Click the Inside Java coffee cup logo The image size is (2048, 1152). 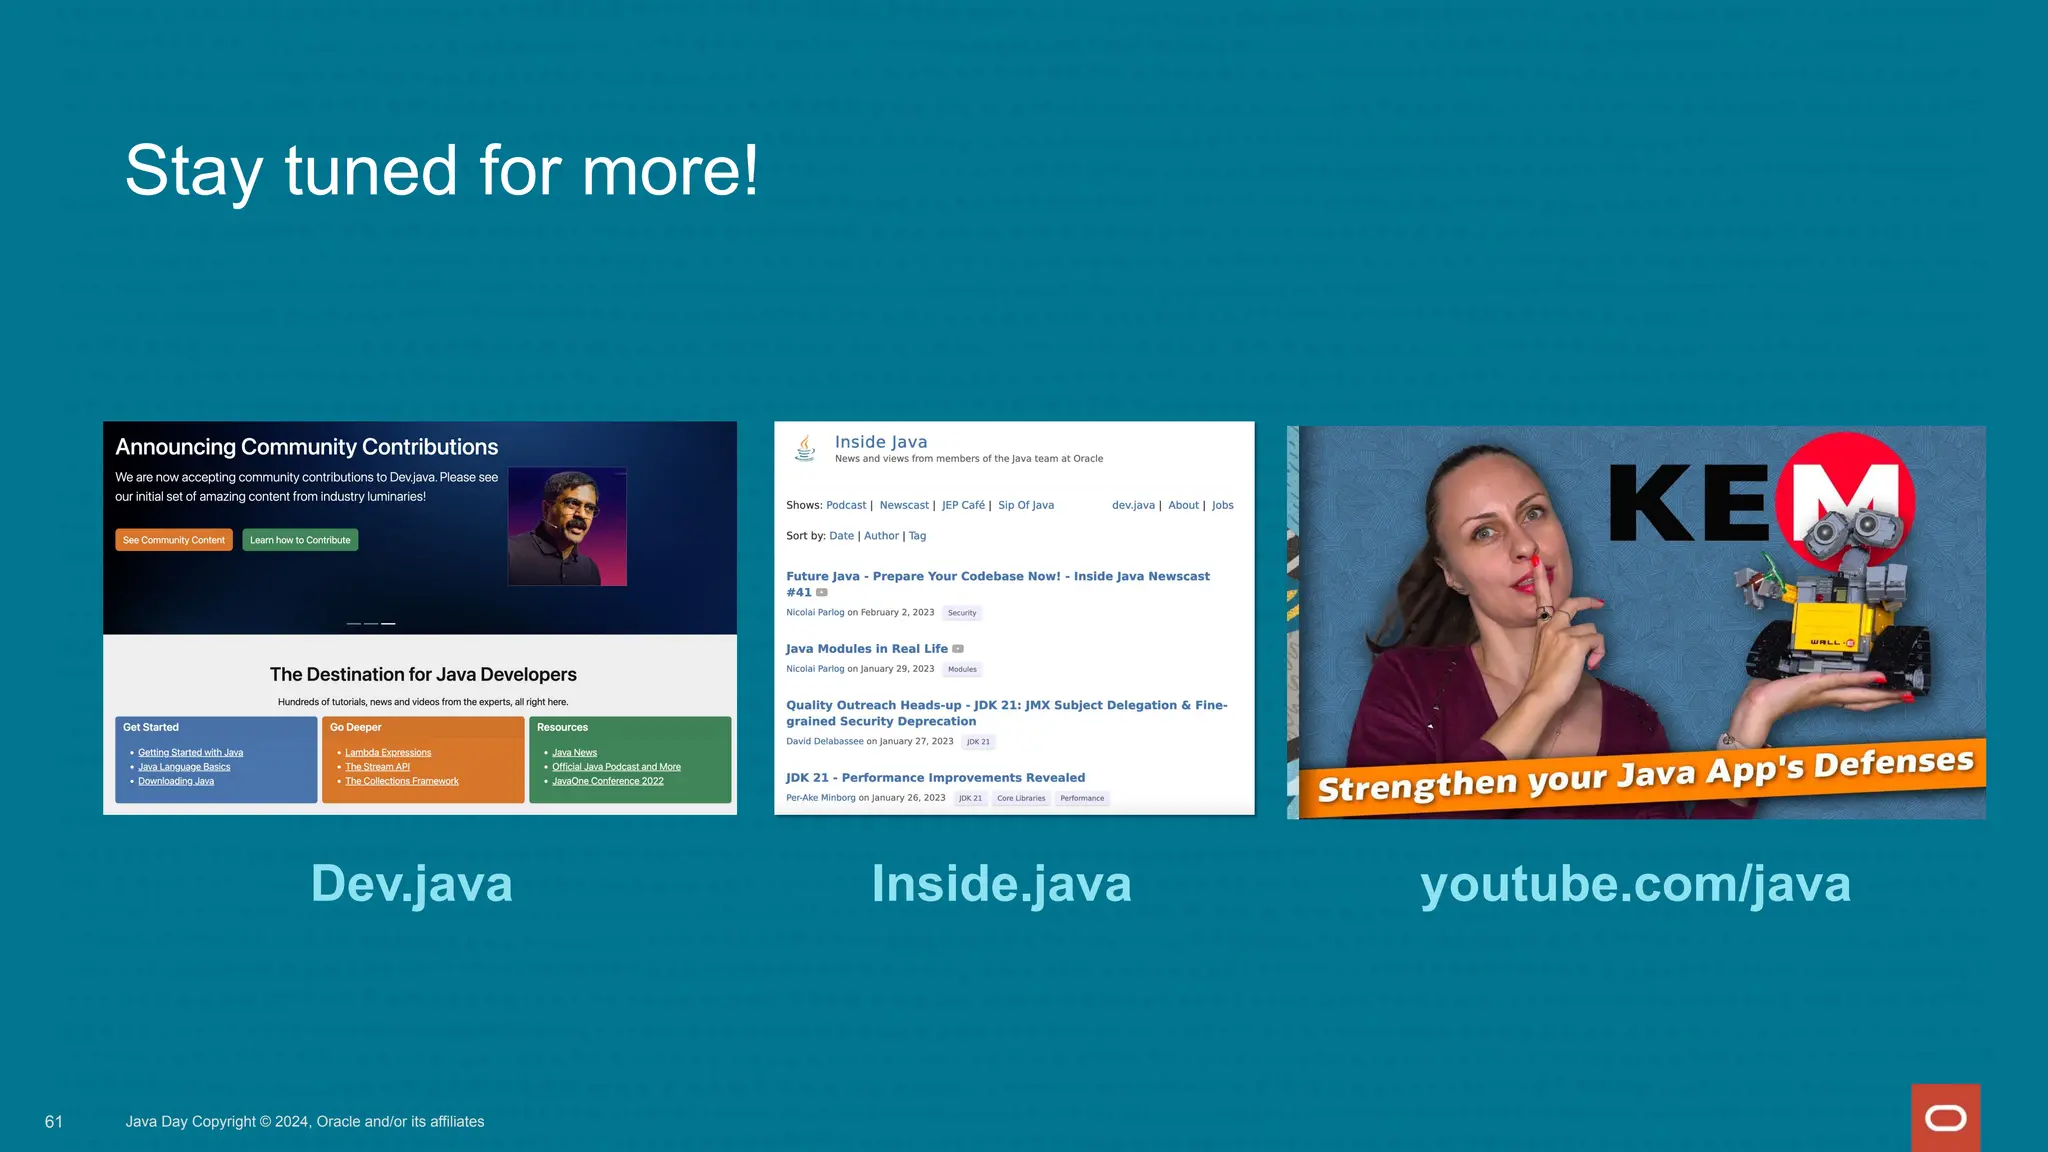[x=805, y=447]
